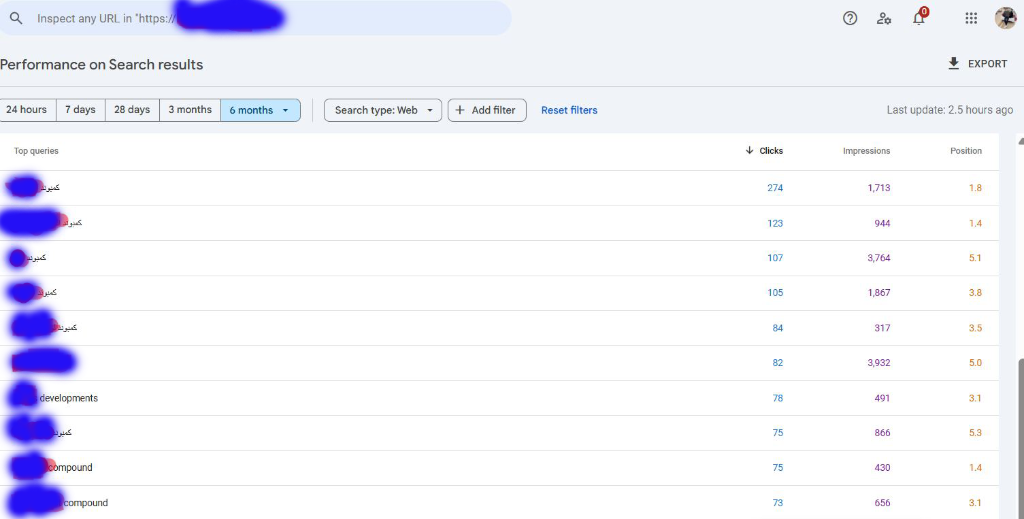Click the Reset filters link
The height and width of the screenshot is (519, 1024).
pos(569,110)
